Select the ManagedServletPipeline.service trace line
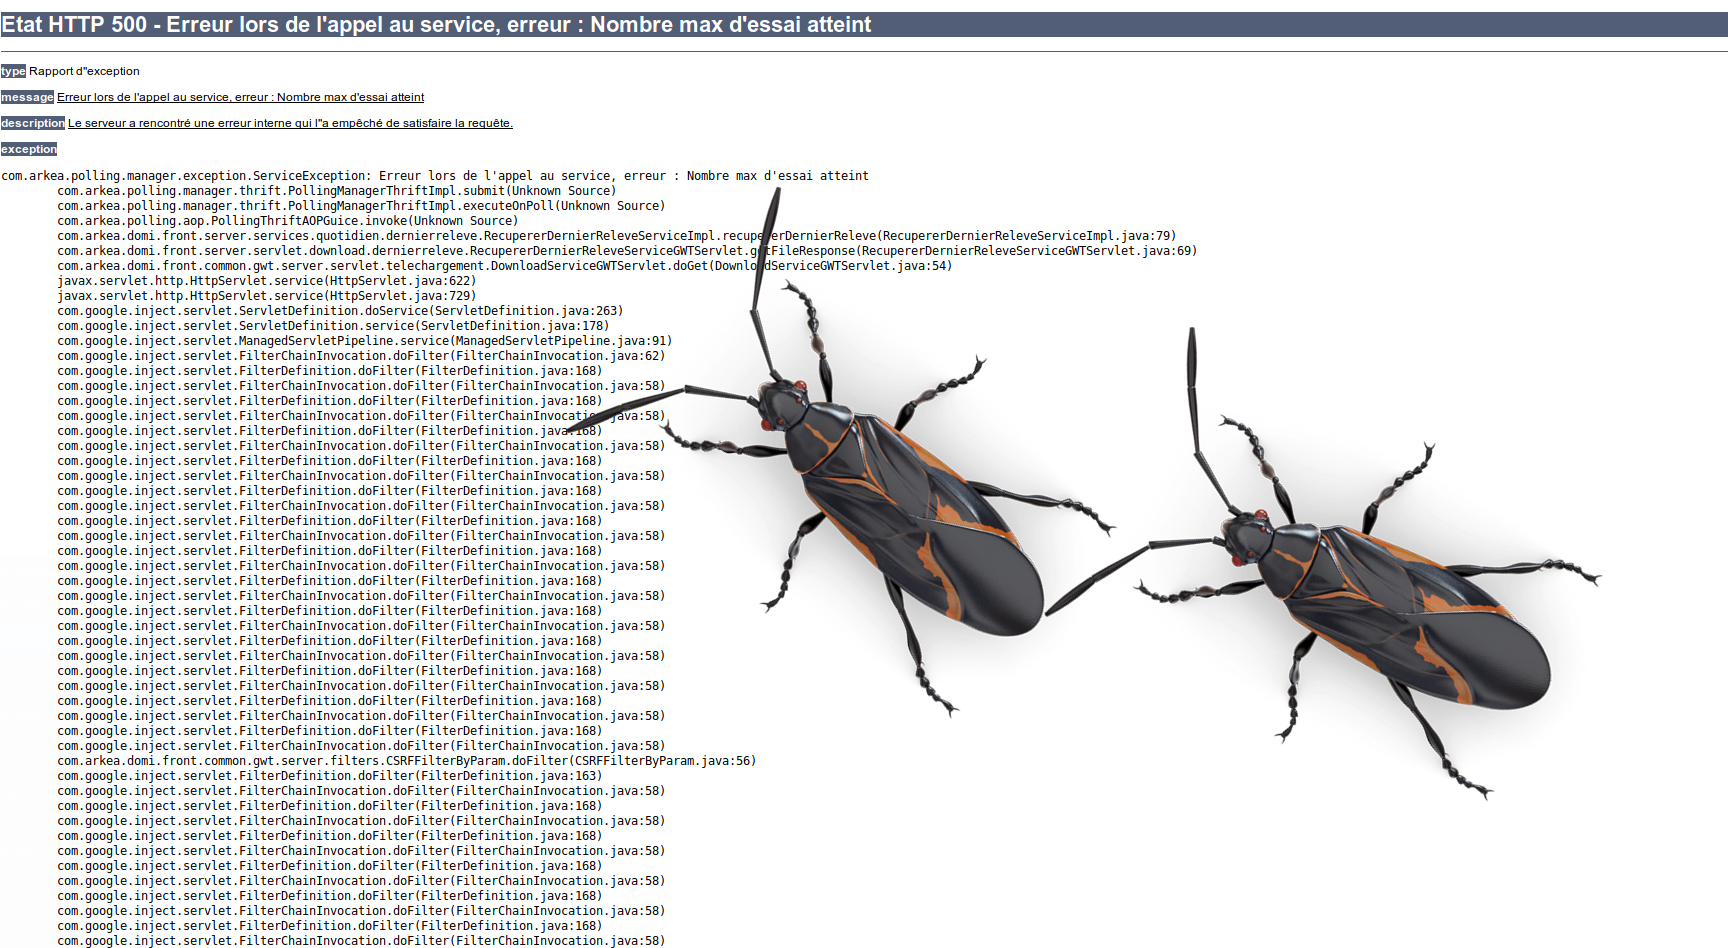 pyautogui.click(x=364, y=341)
